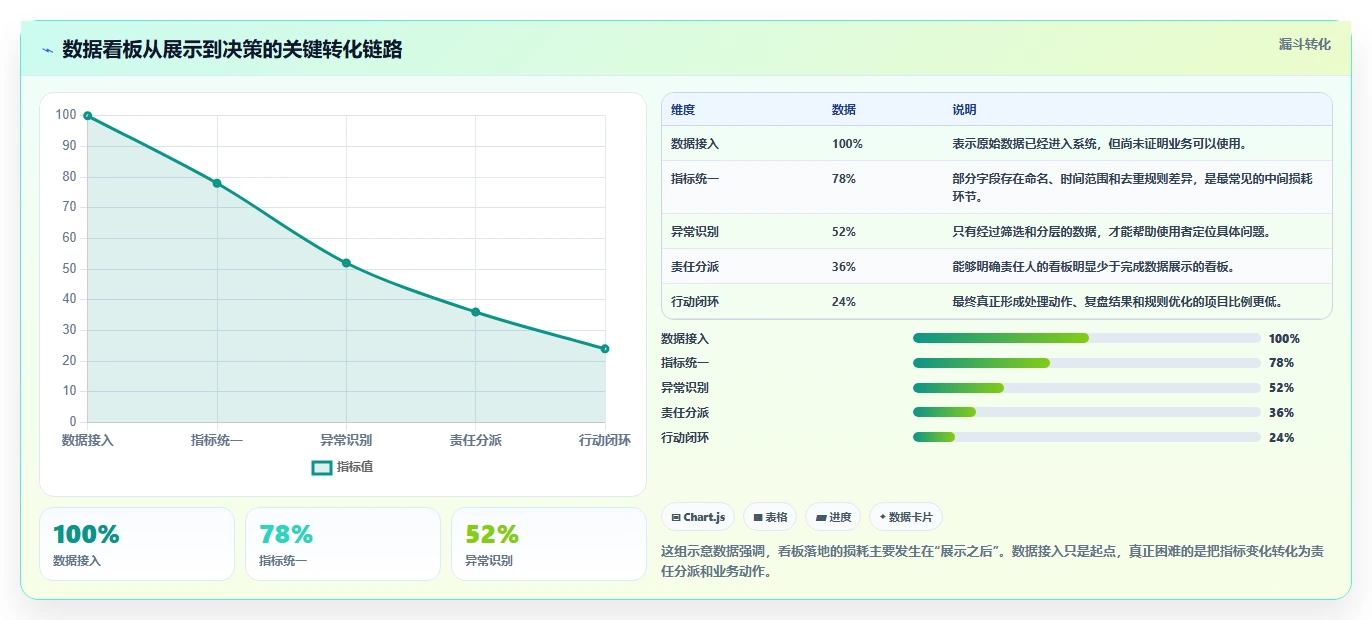
Task: Click the 行动闭环 progress bar
Action: click(x=1087, y=437)
